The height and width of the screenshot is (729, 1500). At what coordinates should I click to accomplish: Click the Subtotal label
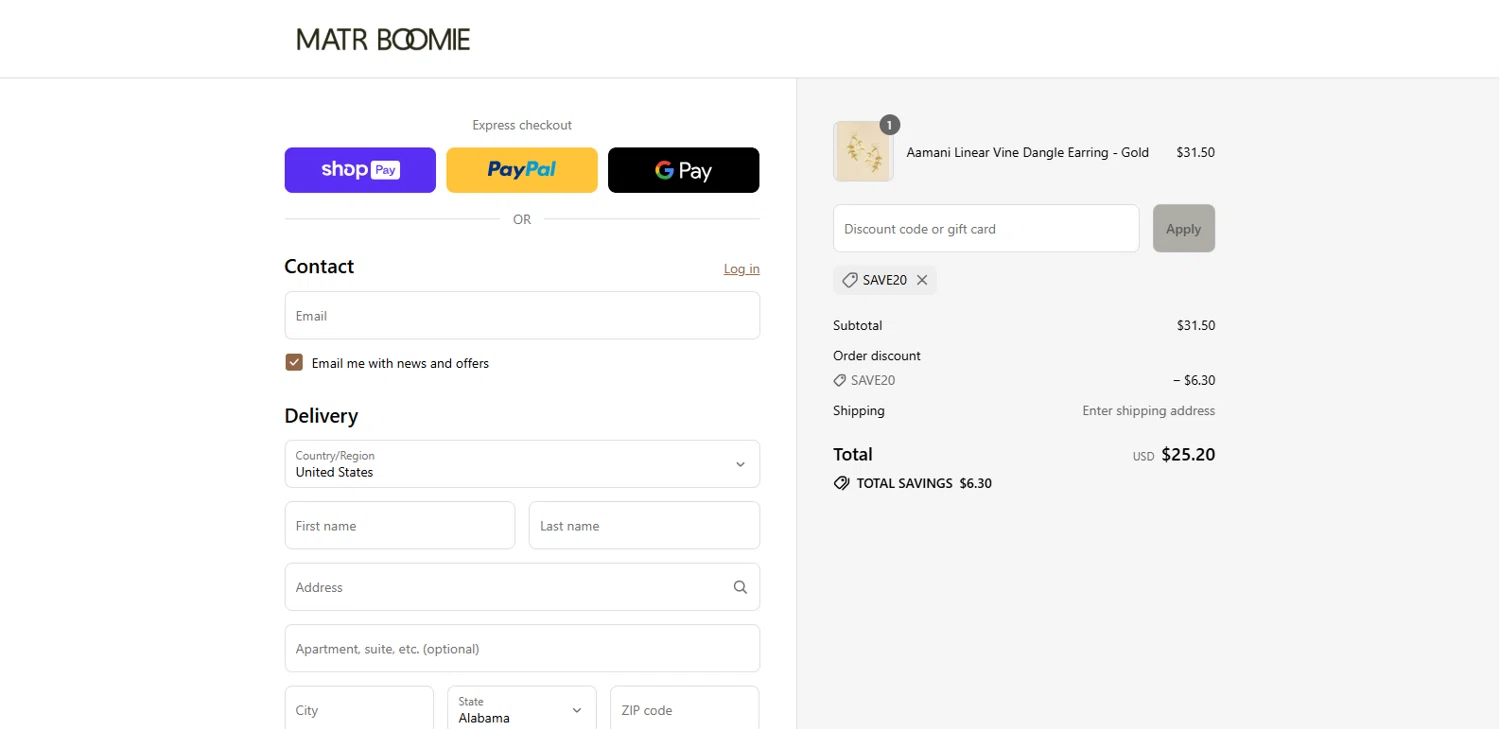click(x=857, y=325)
